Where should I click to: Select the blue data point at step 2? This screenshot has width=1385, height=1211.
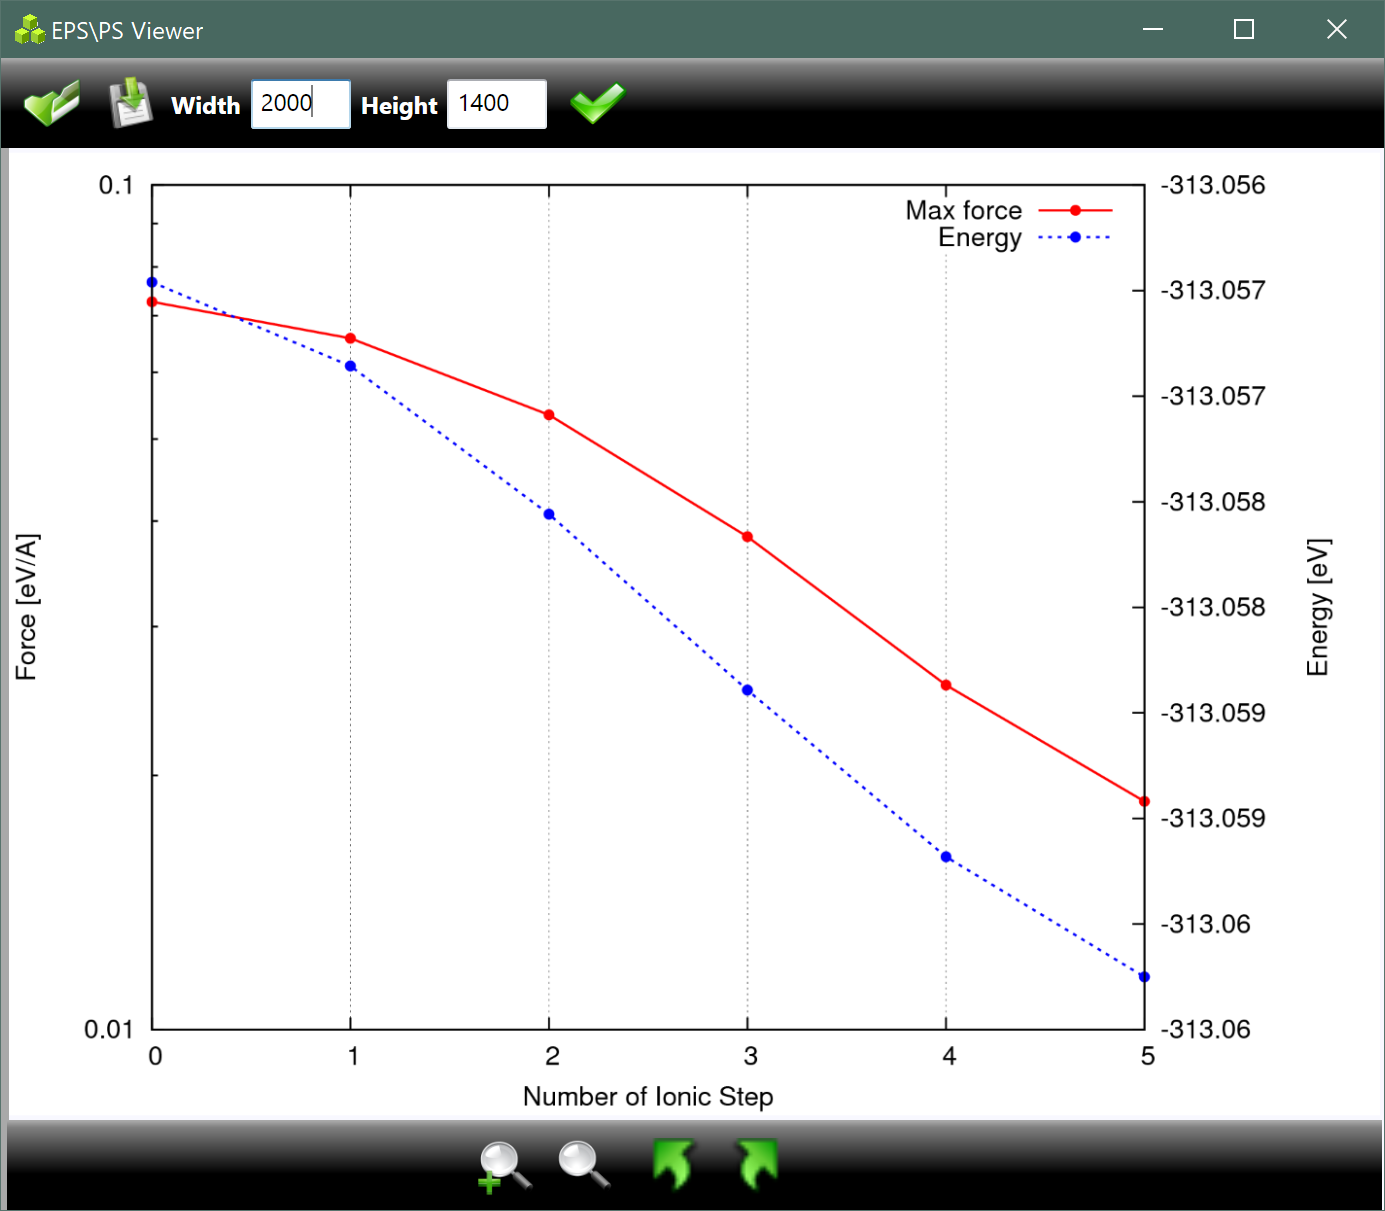549,514
